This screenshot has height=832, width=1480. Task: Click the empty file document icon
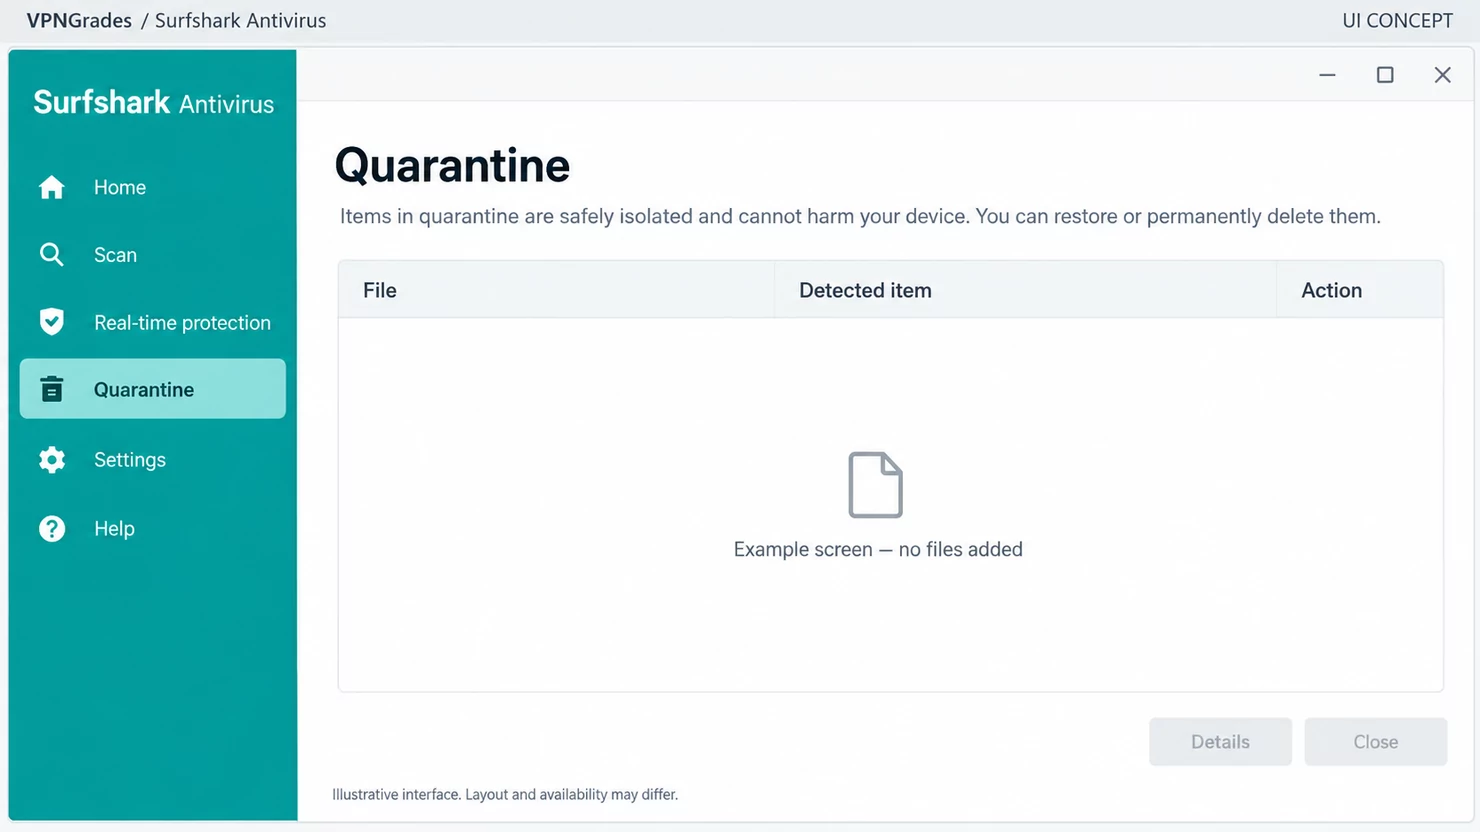[876, 485]
